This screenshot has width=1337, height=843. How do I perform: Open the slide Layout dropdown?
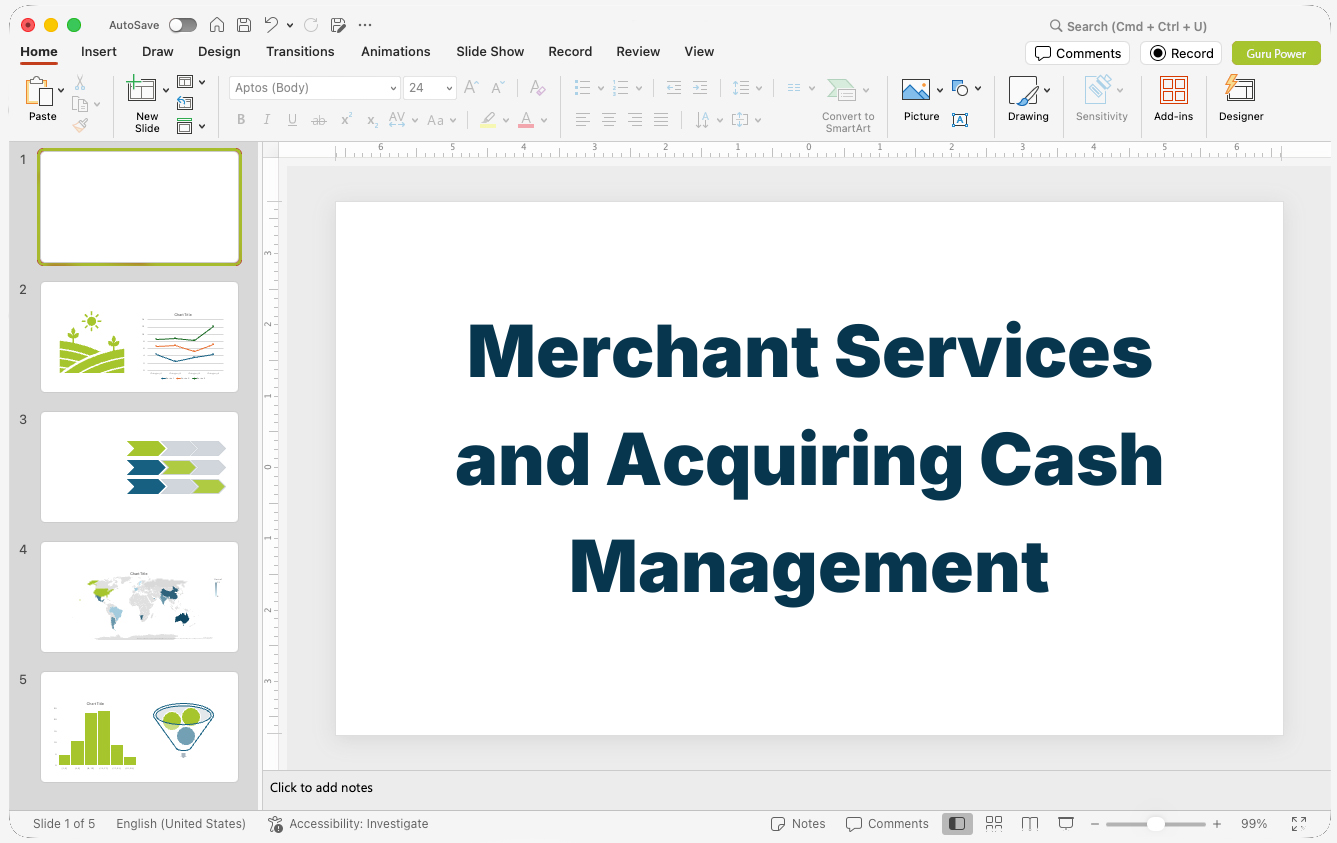click(191, 82)
